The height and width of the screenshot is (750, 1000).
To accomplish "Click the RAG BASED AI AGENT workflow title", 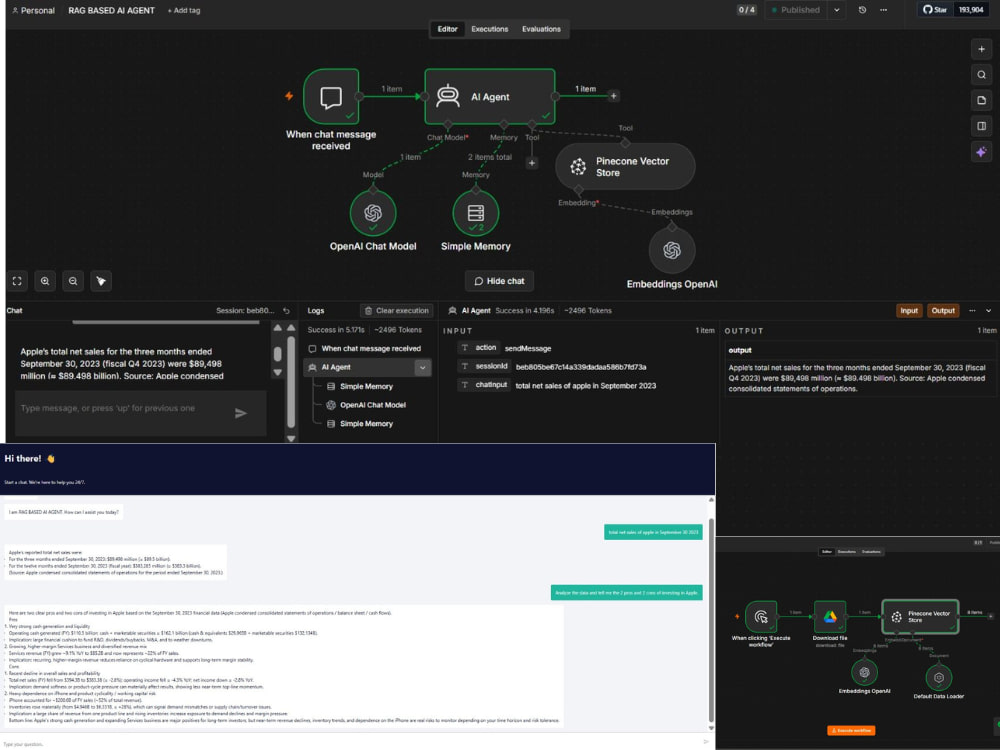I will tap(112, 11).
